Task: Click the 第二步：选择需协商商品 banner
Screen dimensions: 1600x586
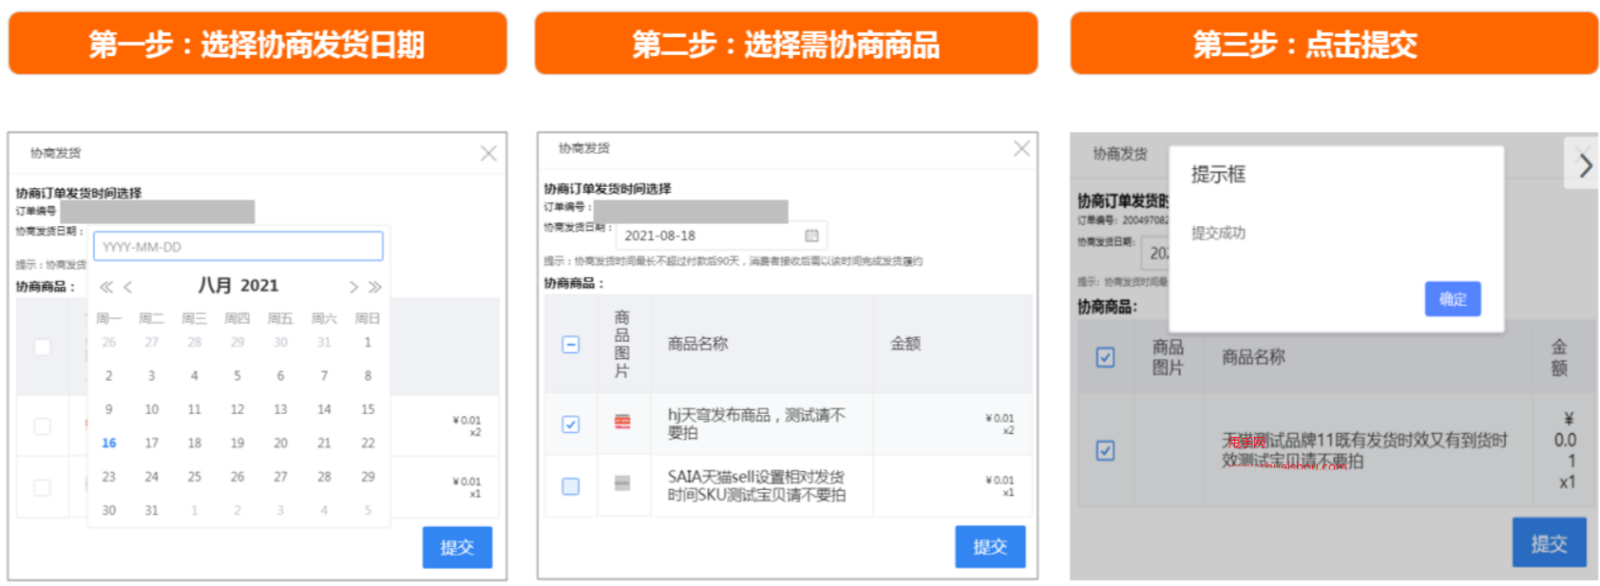Action: click(786, 44)
